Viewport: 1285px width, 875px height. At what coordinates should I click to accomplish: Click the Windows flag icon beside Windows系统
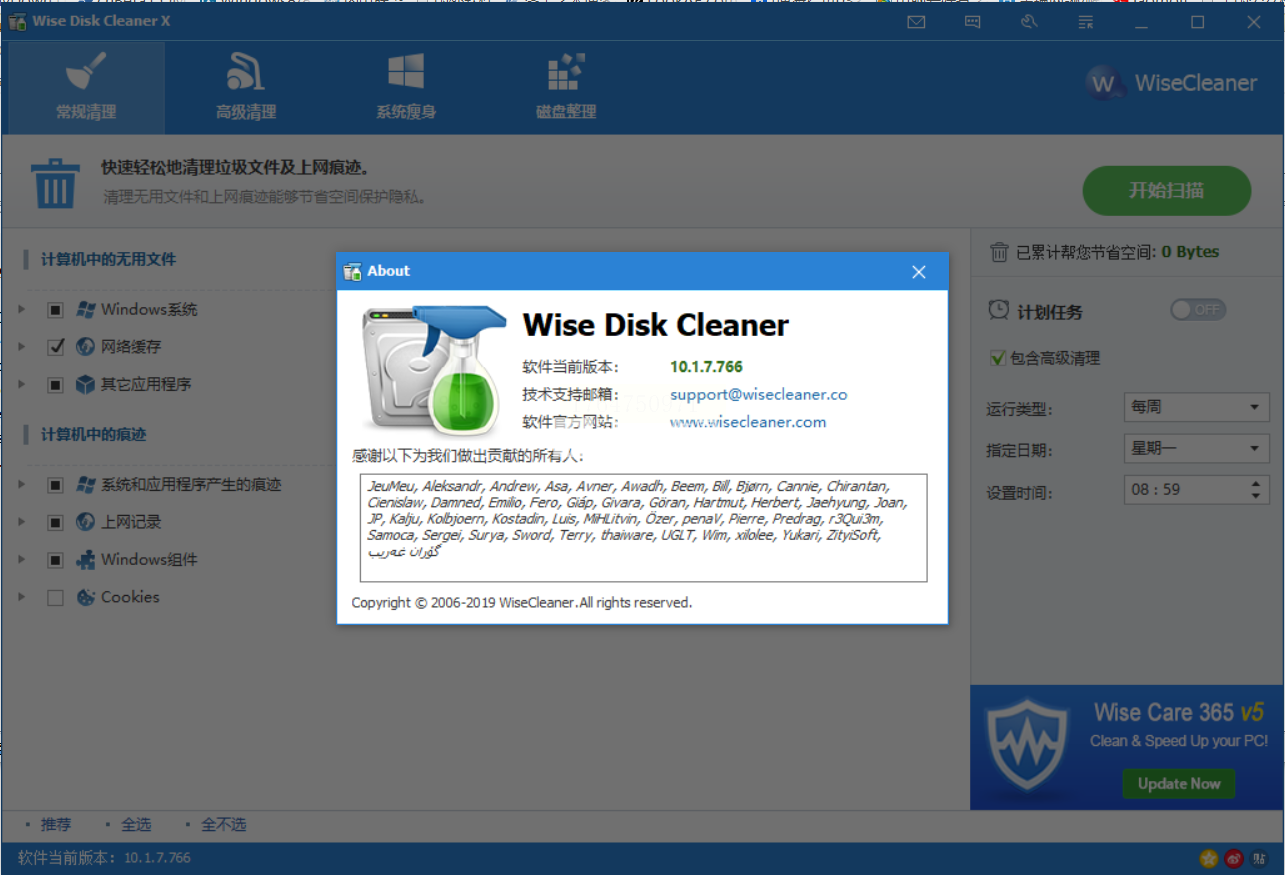pyautogui.click(x=86, y=310)
